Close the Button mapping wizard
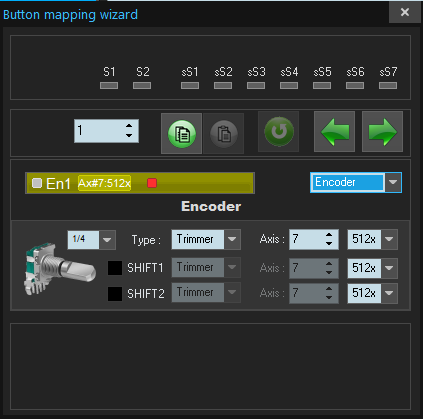Image resolution: width=423 pixels, height=419 pixels. (x=405, y=12)
